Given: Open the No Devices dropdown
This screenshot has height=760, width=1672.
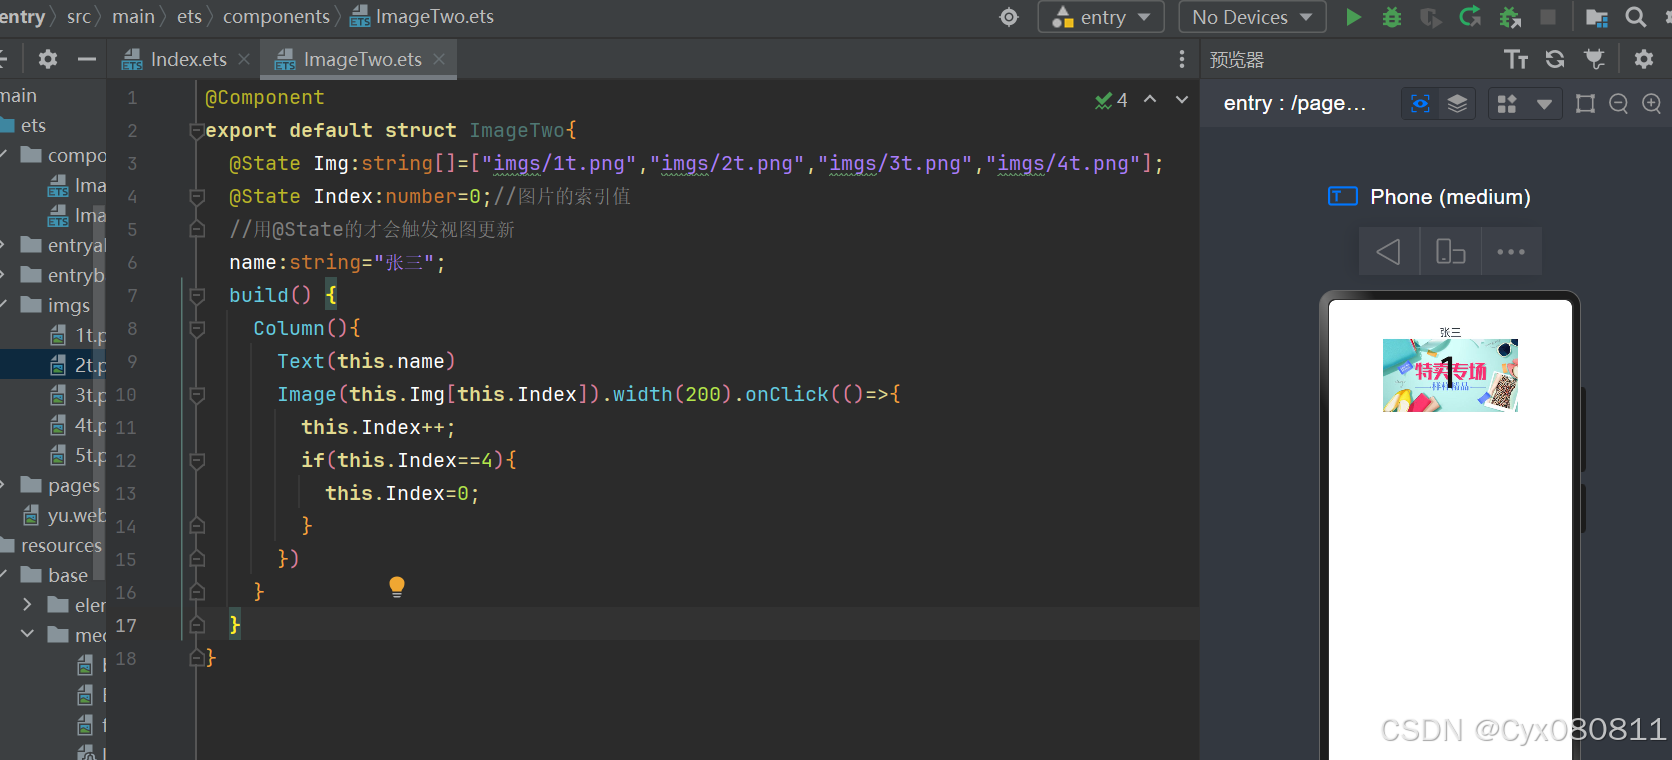Looking at the screenshot, I should point(1252,17).
